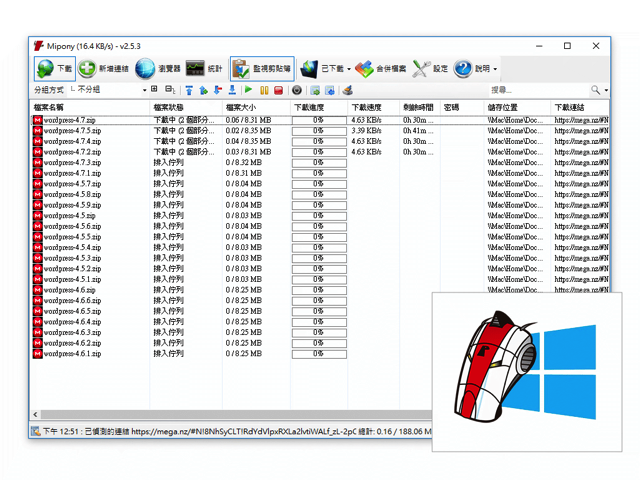This screenshot has width=640, height=480.
Task: Click the green play start downloads icon
Action: tap(249, 90)
